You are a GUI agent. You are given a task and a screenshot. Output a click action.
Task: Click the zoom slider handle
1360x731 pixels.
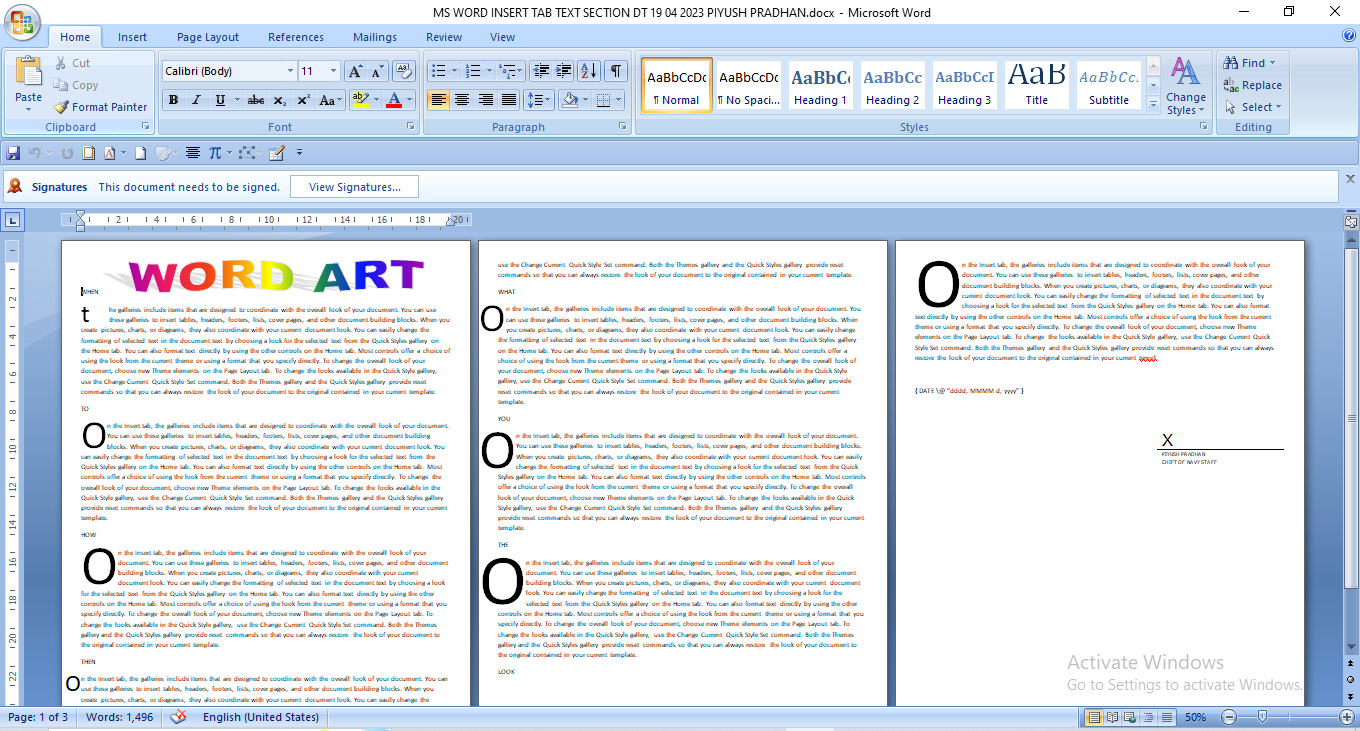(x=1263, y=717)
